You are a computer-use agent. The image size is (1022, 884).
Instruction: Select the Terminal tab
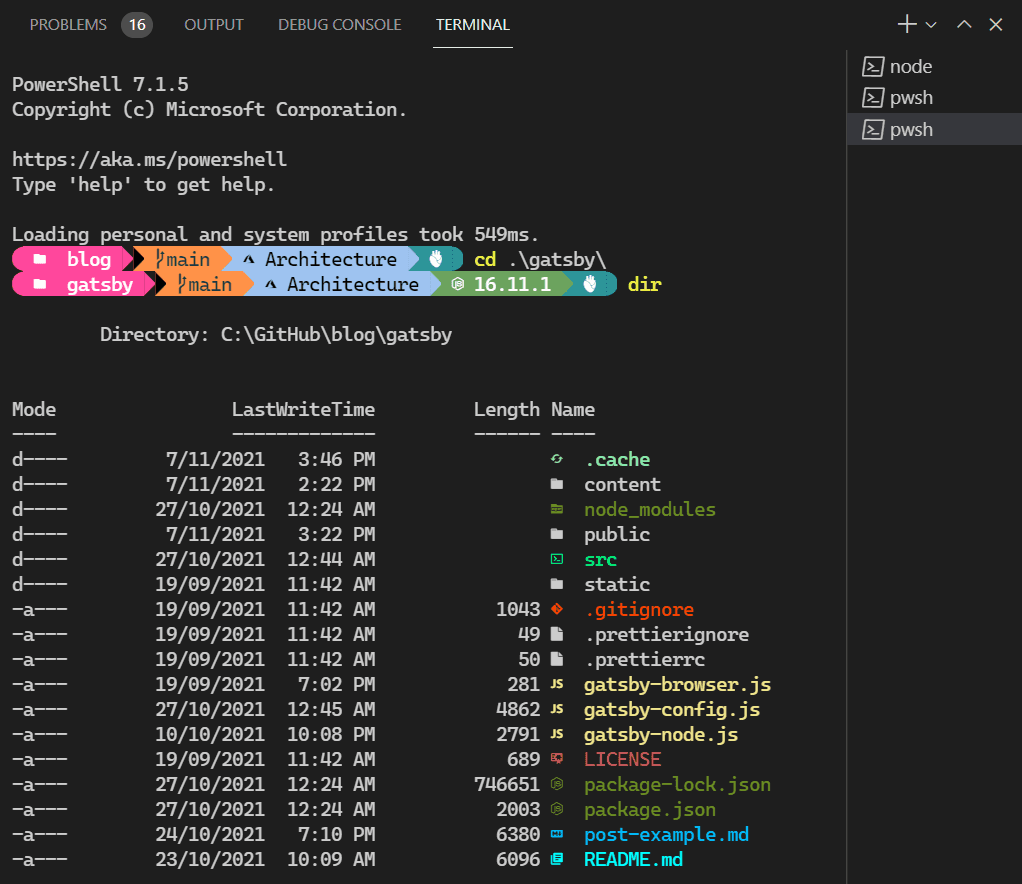tap(473, 25)
